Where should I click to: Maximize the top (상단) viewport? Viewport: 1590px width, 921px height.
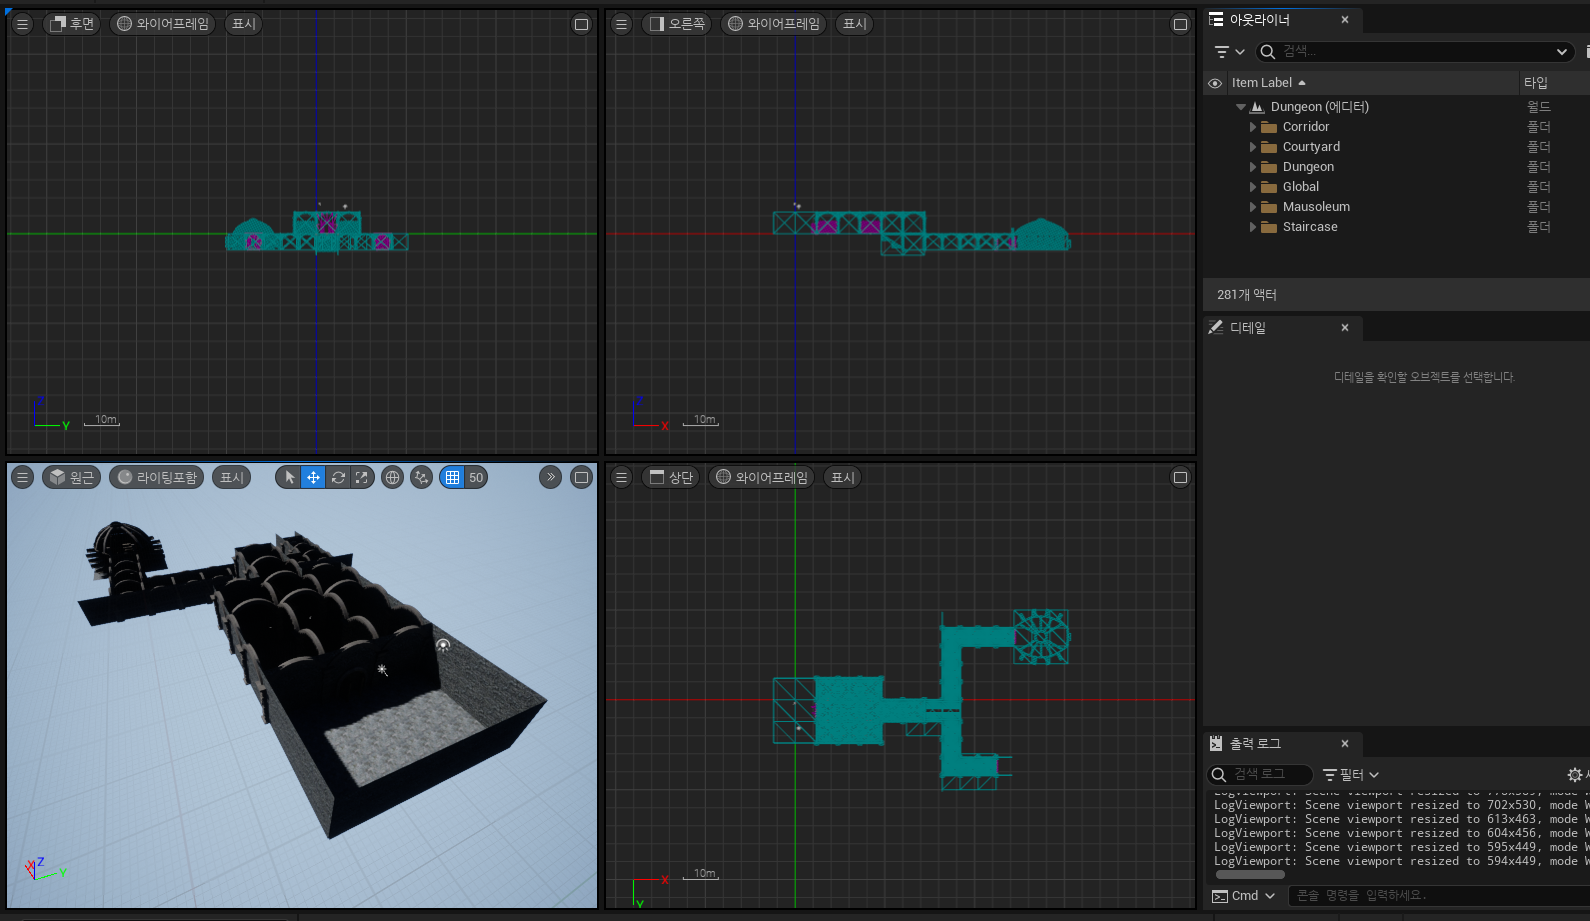click(1180, 478)
